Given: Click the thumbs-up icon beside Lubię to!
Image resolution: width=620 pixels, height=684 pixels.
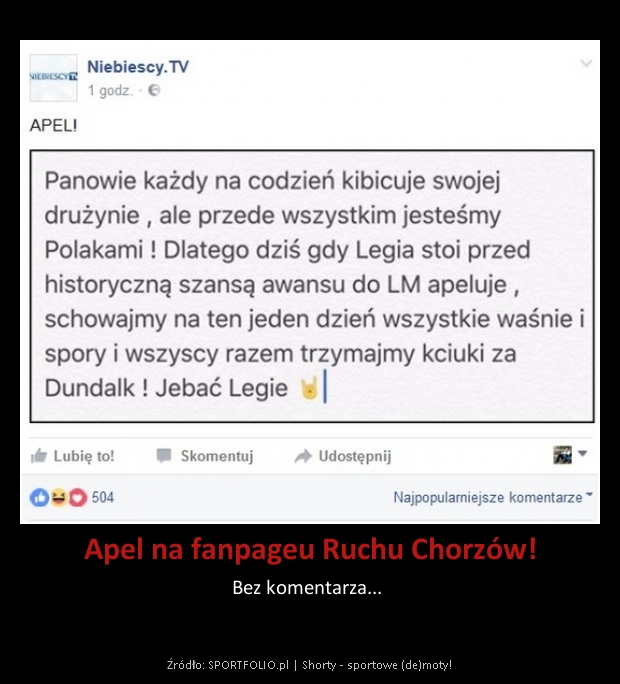Looking at the screenshot, I should pos(39,456).
